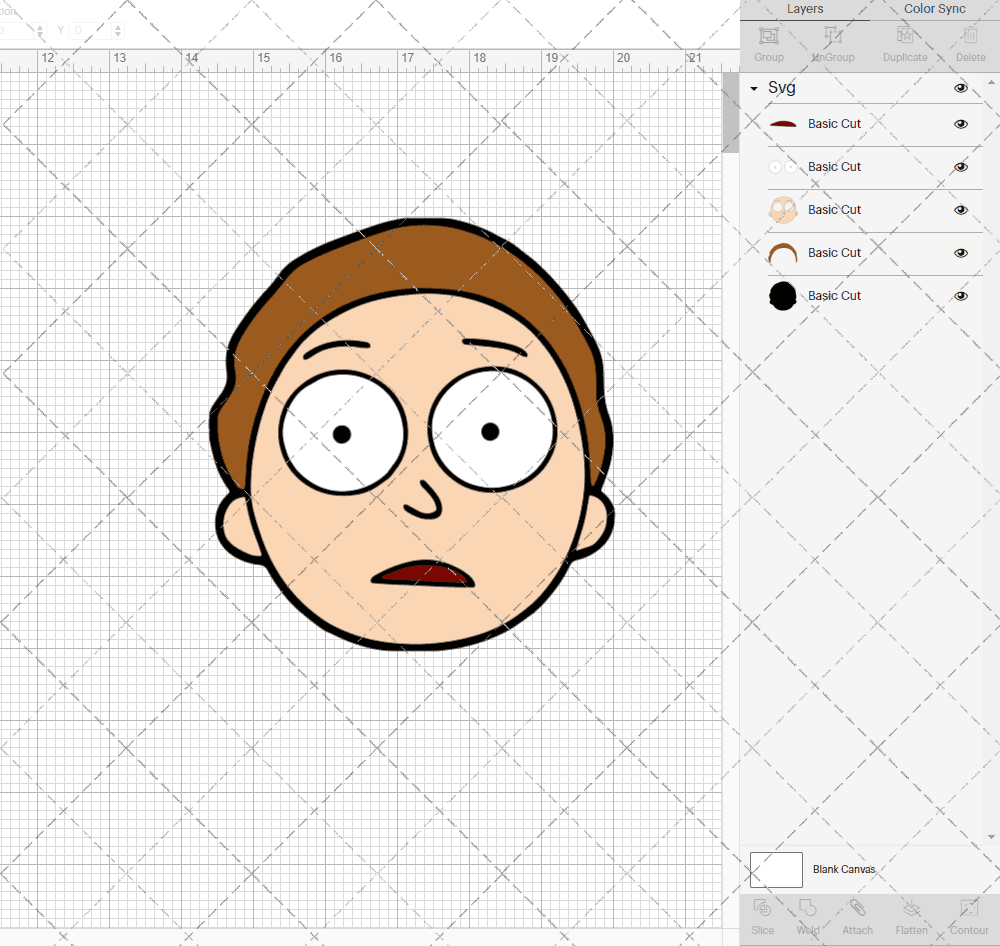
Task: Hide the face Basic Cut layer
Action: (960, 210)
